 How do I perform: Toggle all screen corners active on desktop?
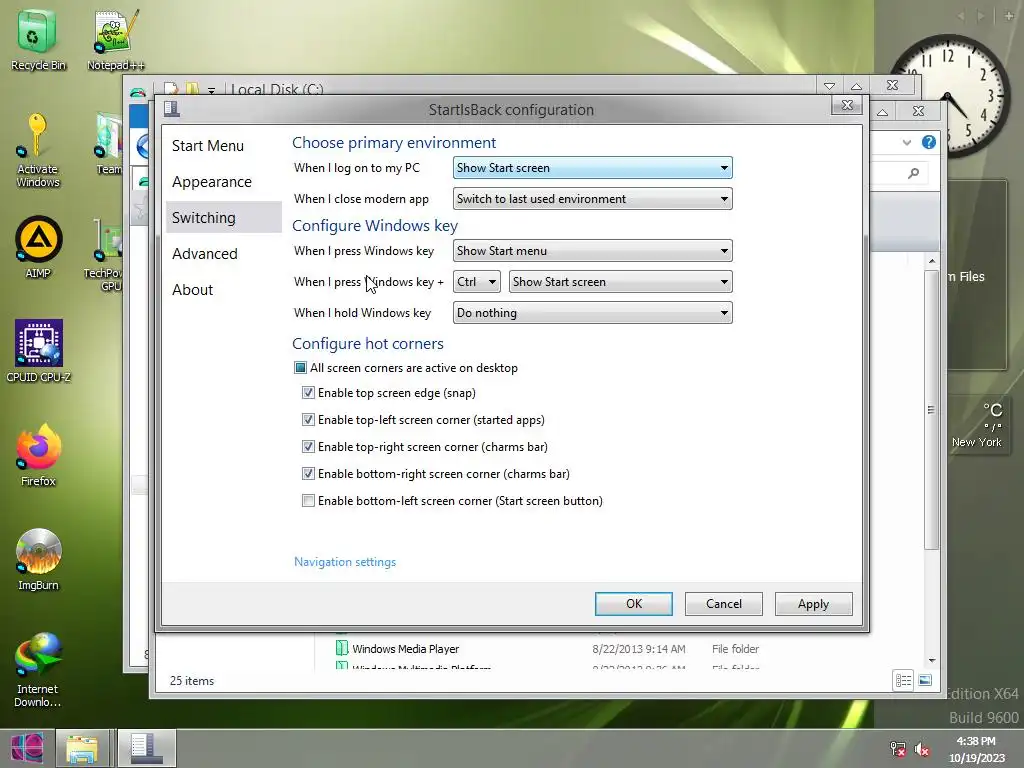point(300,368)
